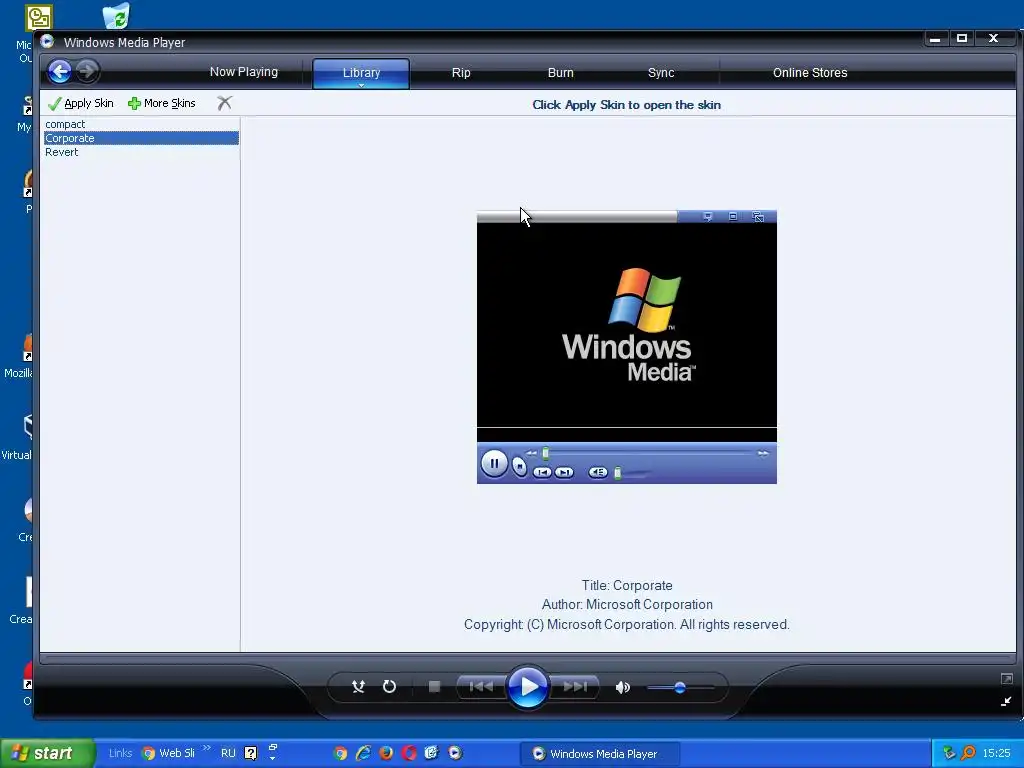Delete the selected skin with the X icon
Image resolution: width=1024 pixels, height=768 pixels.
click(x=225, y=103)
